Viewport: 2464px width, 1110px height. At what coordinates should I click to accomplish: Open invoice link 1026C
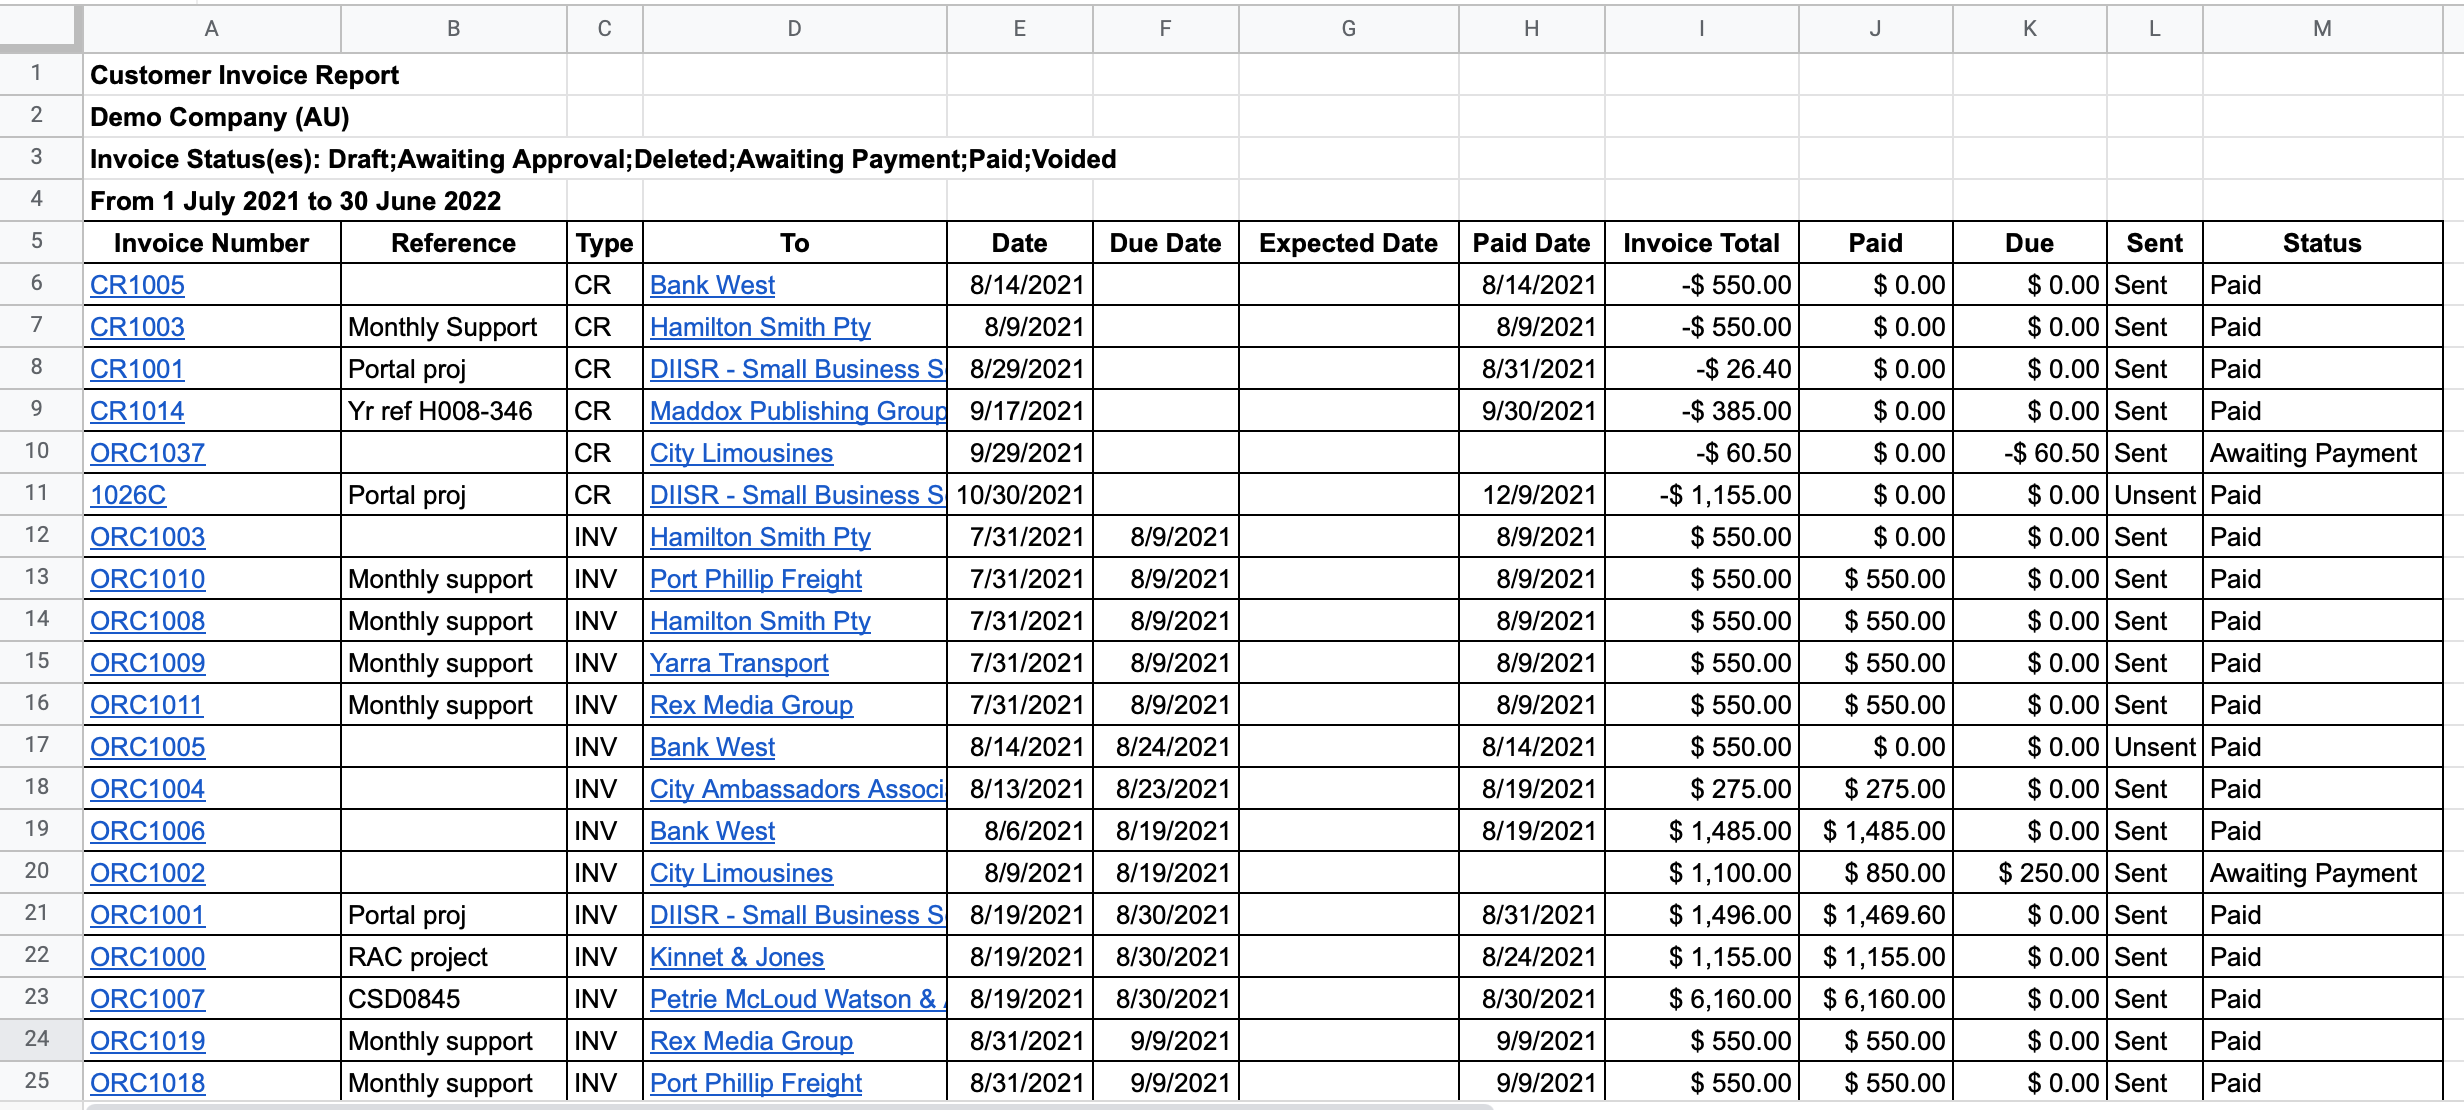[128, 495]
